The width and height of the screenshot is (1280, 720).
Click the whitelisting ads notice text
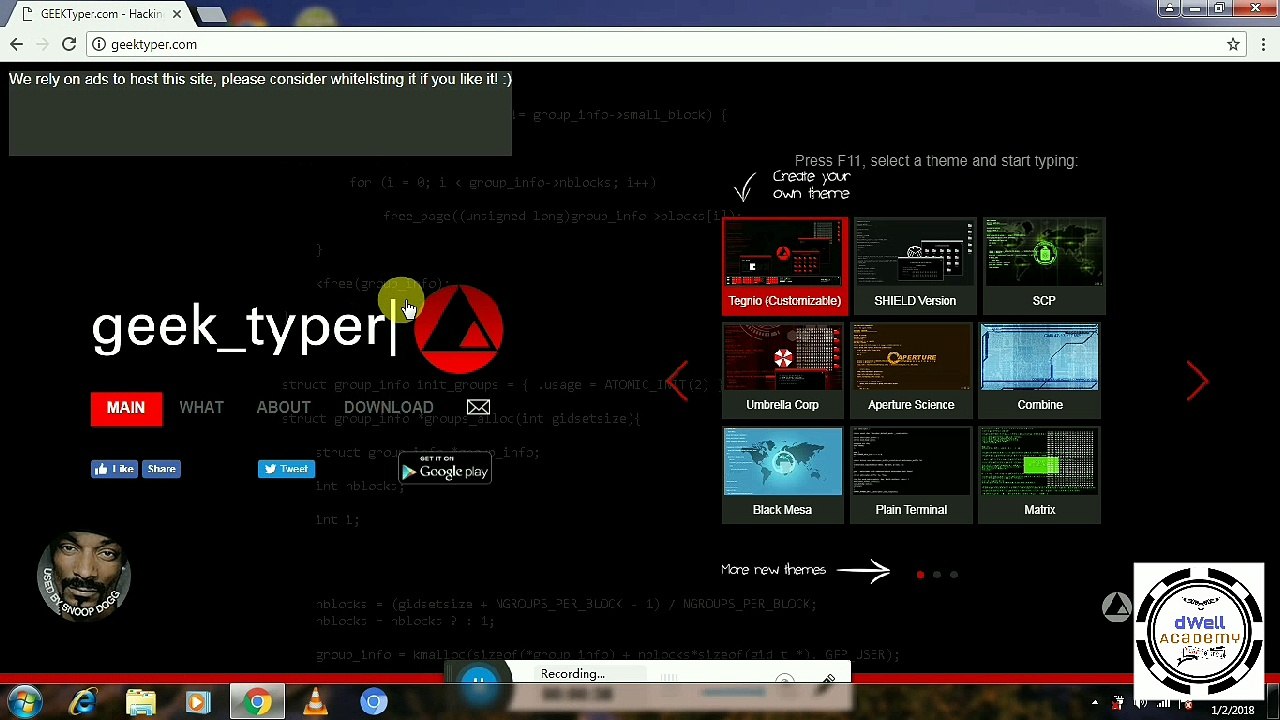tap(260, 79)
